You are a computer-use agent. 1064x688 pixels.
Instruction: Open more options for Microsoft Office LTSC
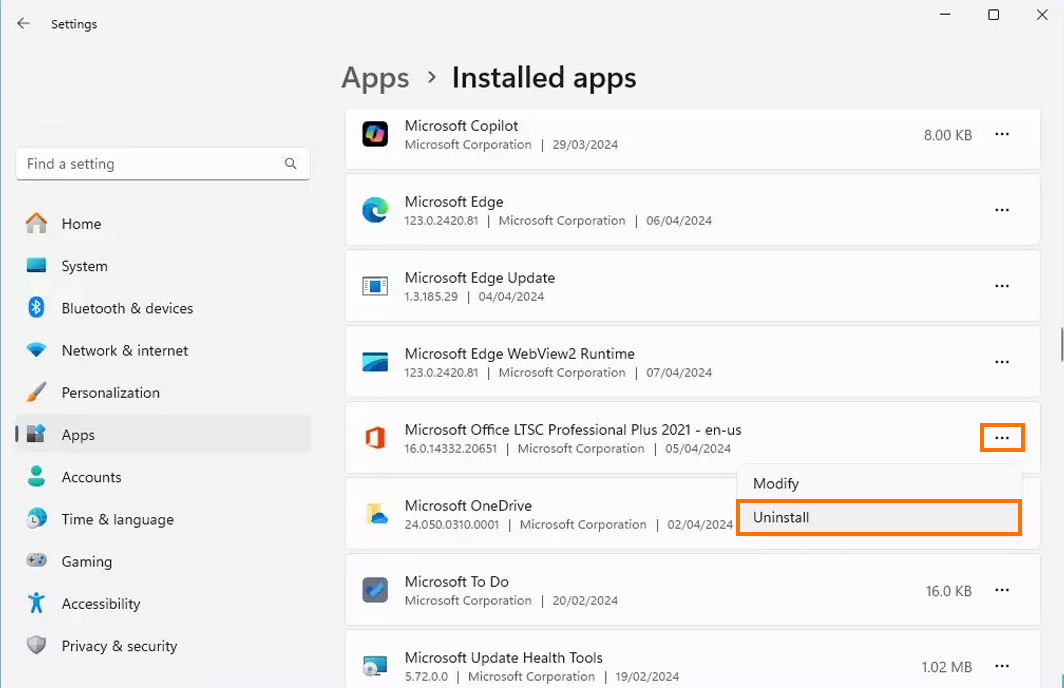tap(1002, 438)
